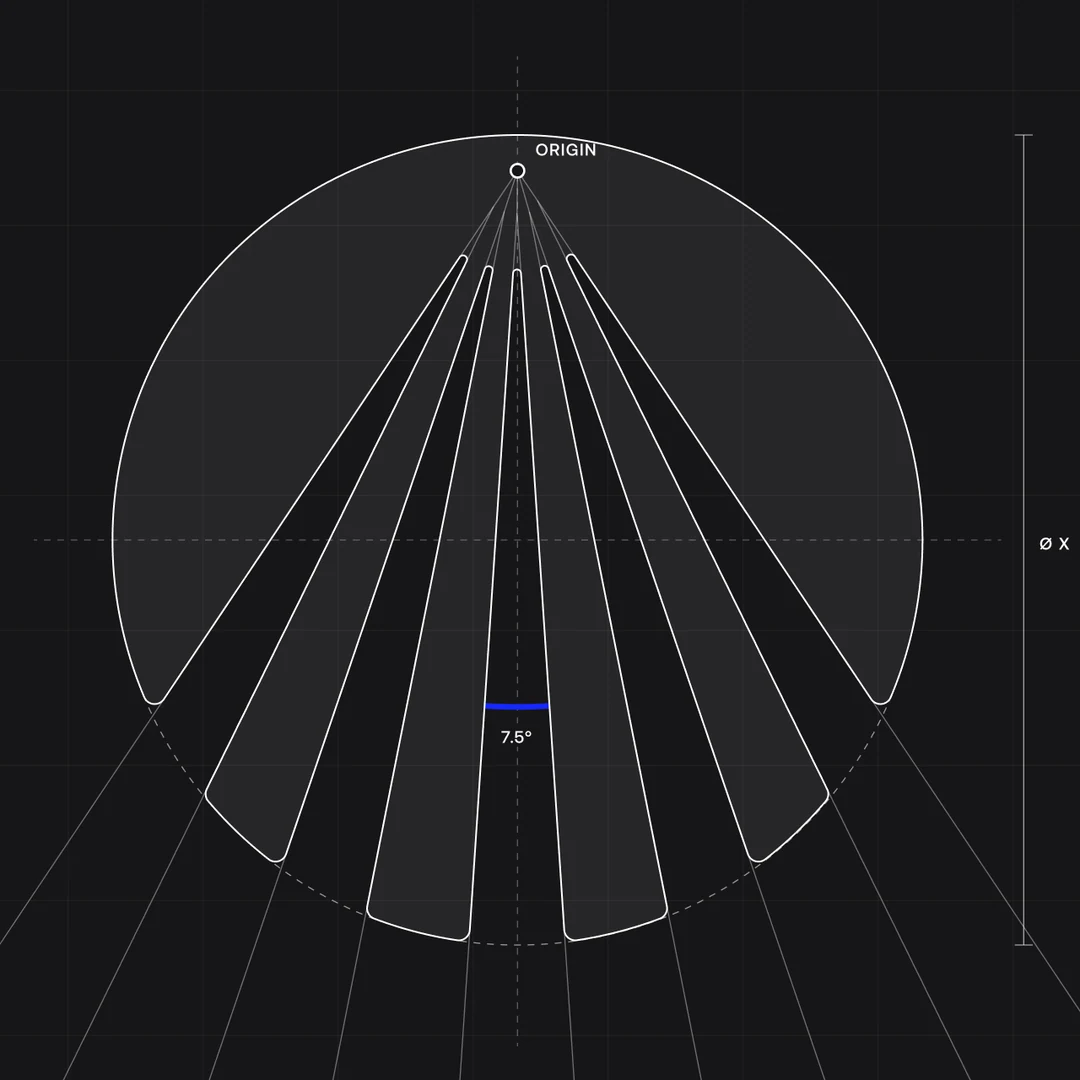This screenshot has width=1080, height=1080.
Task: Click the Ø X diameter label
Action: click(1054, 544)
